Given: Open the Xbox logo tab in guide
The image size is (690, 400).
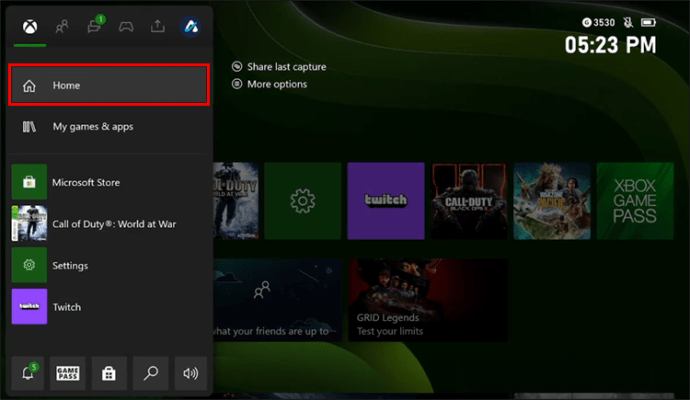Looking at the screenshot, I should click(29, 27).
